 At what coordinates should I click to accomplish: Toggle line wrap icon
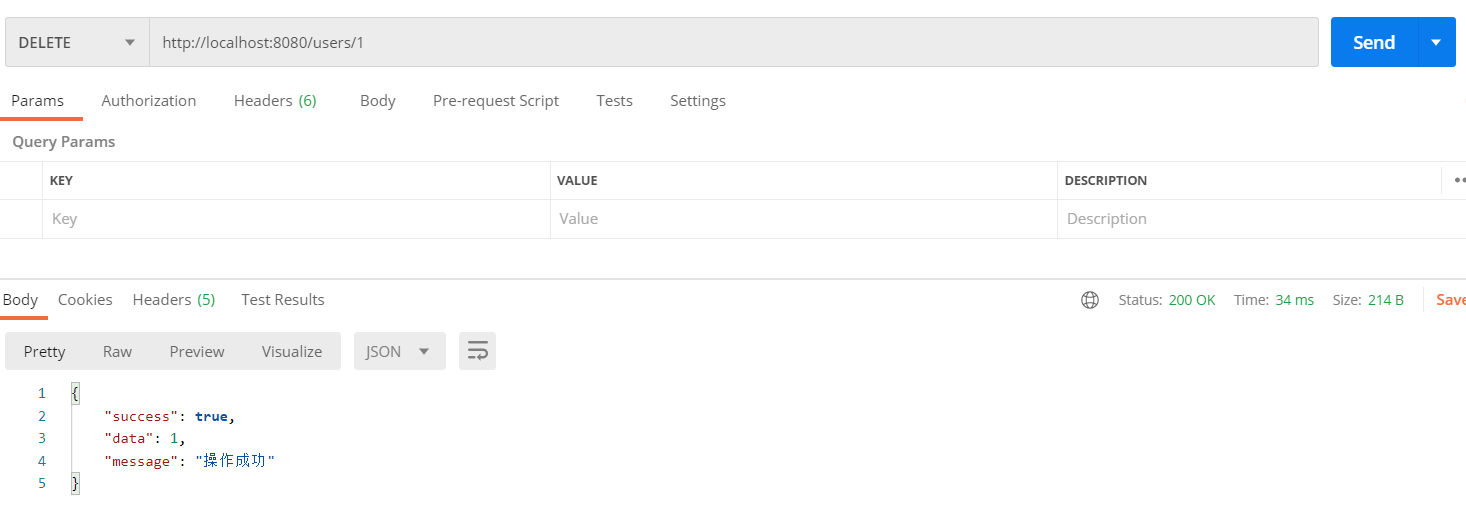pos(478,351)
